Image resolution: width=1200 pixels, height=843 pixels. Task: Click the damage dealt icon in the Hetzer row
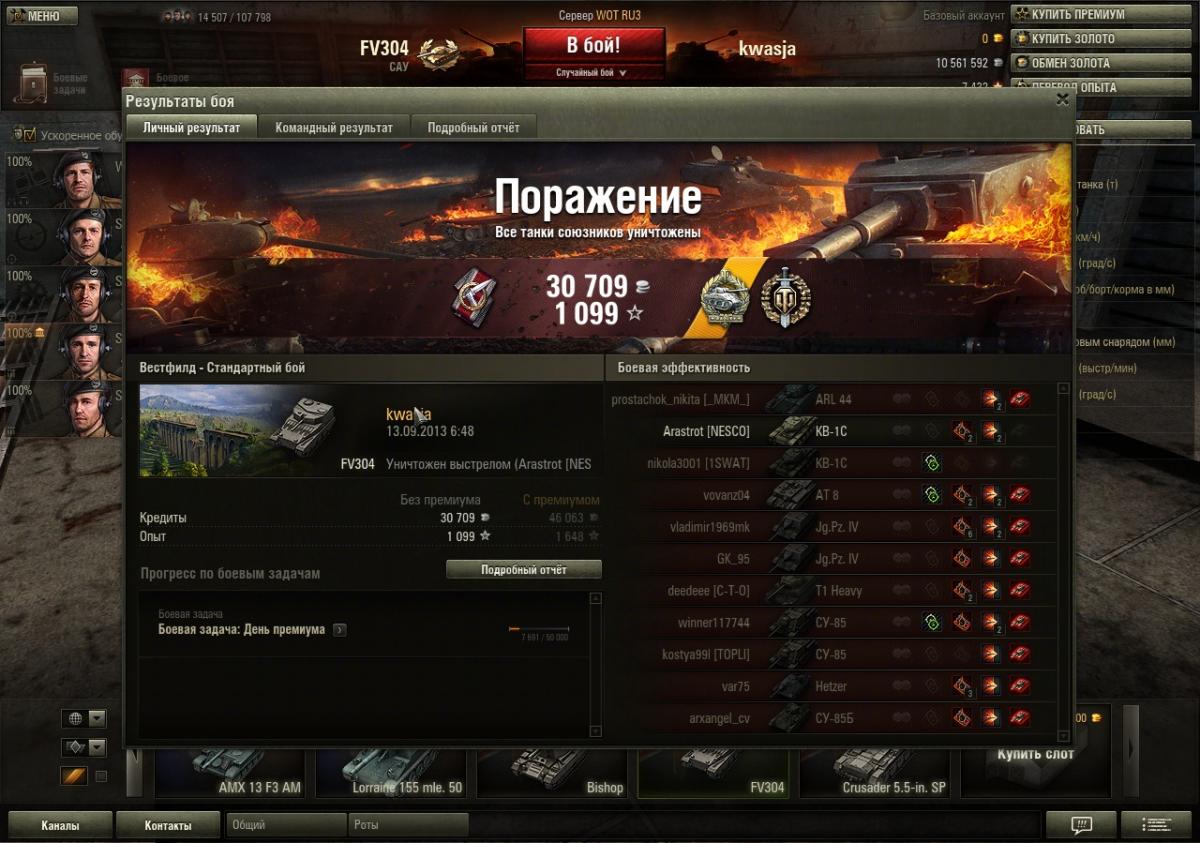point(991,687)
